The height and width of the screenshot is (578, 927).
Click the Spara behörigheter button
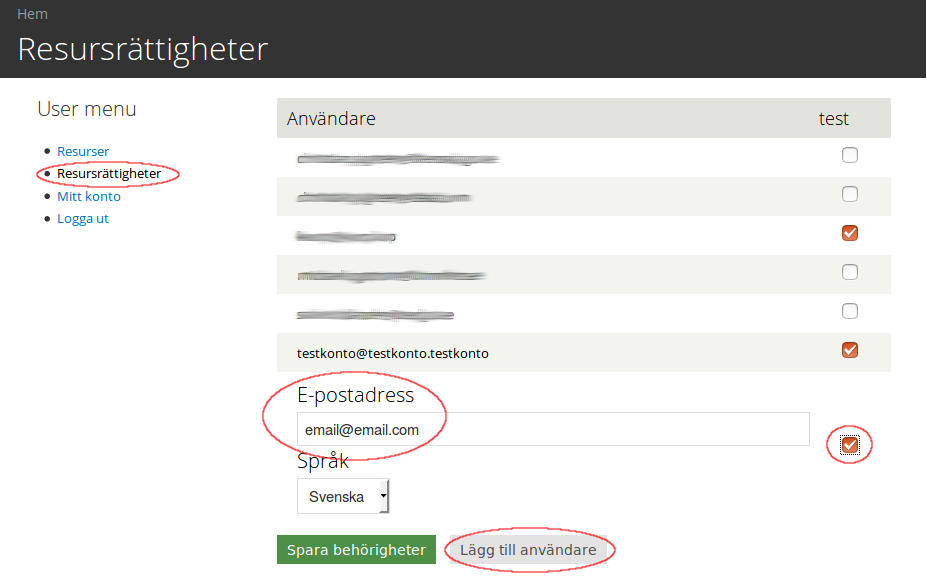pos(356,550)
